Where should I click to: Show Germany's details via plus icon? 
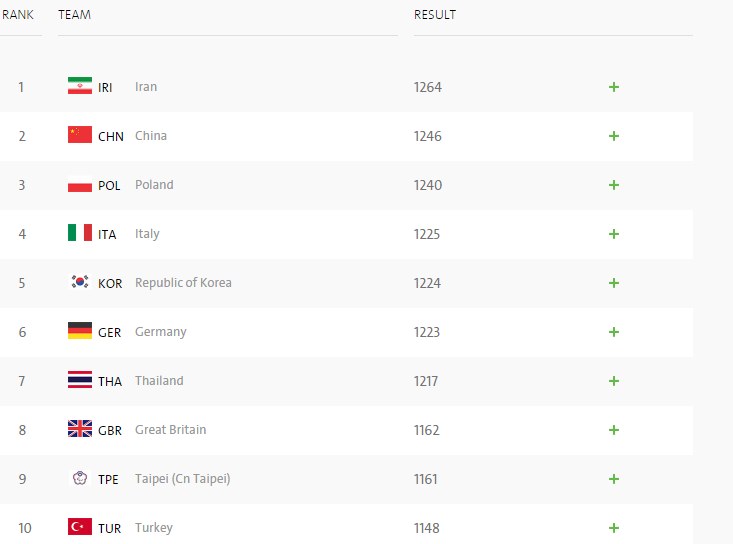[614, 332]
